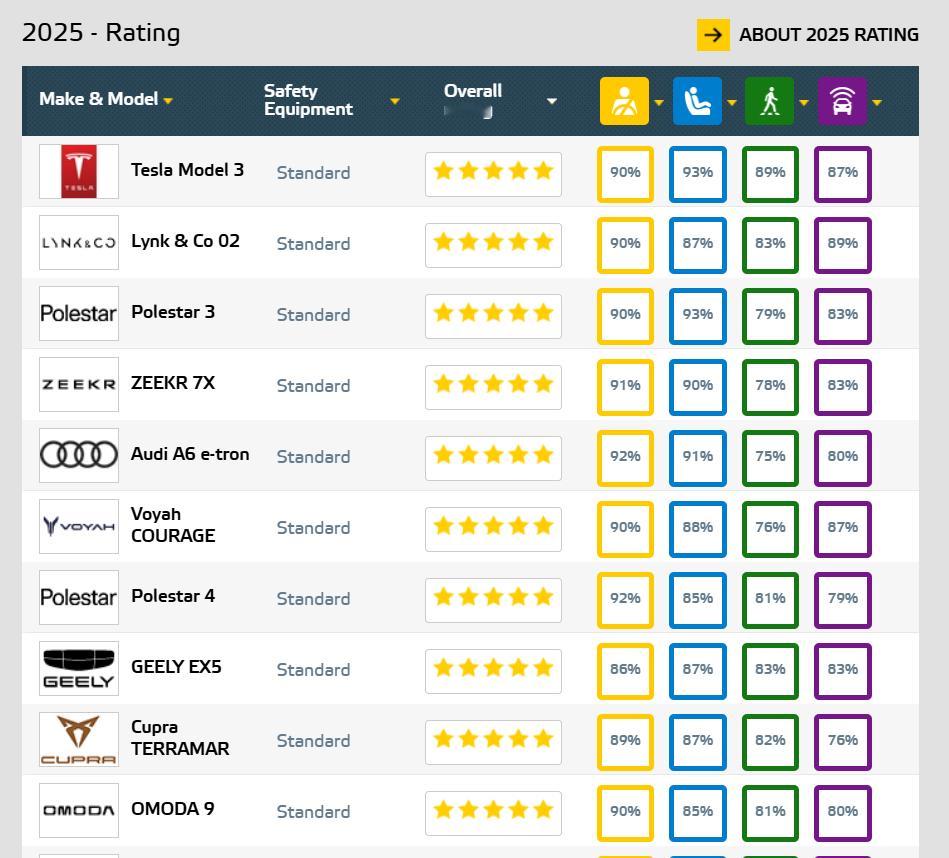This screenshot has height=858, width=949.
Task: Click OMODA 9 five-star rating box
Action: 493,813
